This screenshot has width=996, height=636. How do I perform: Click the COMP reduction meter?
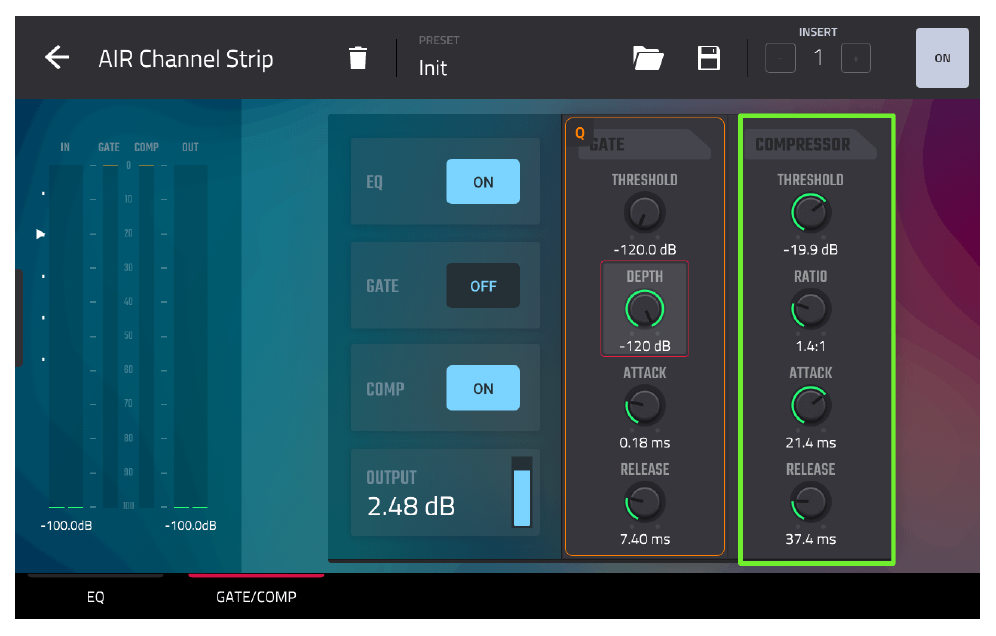pyautogui.click(x=146, y=336)
